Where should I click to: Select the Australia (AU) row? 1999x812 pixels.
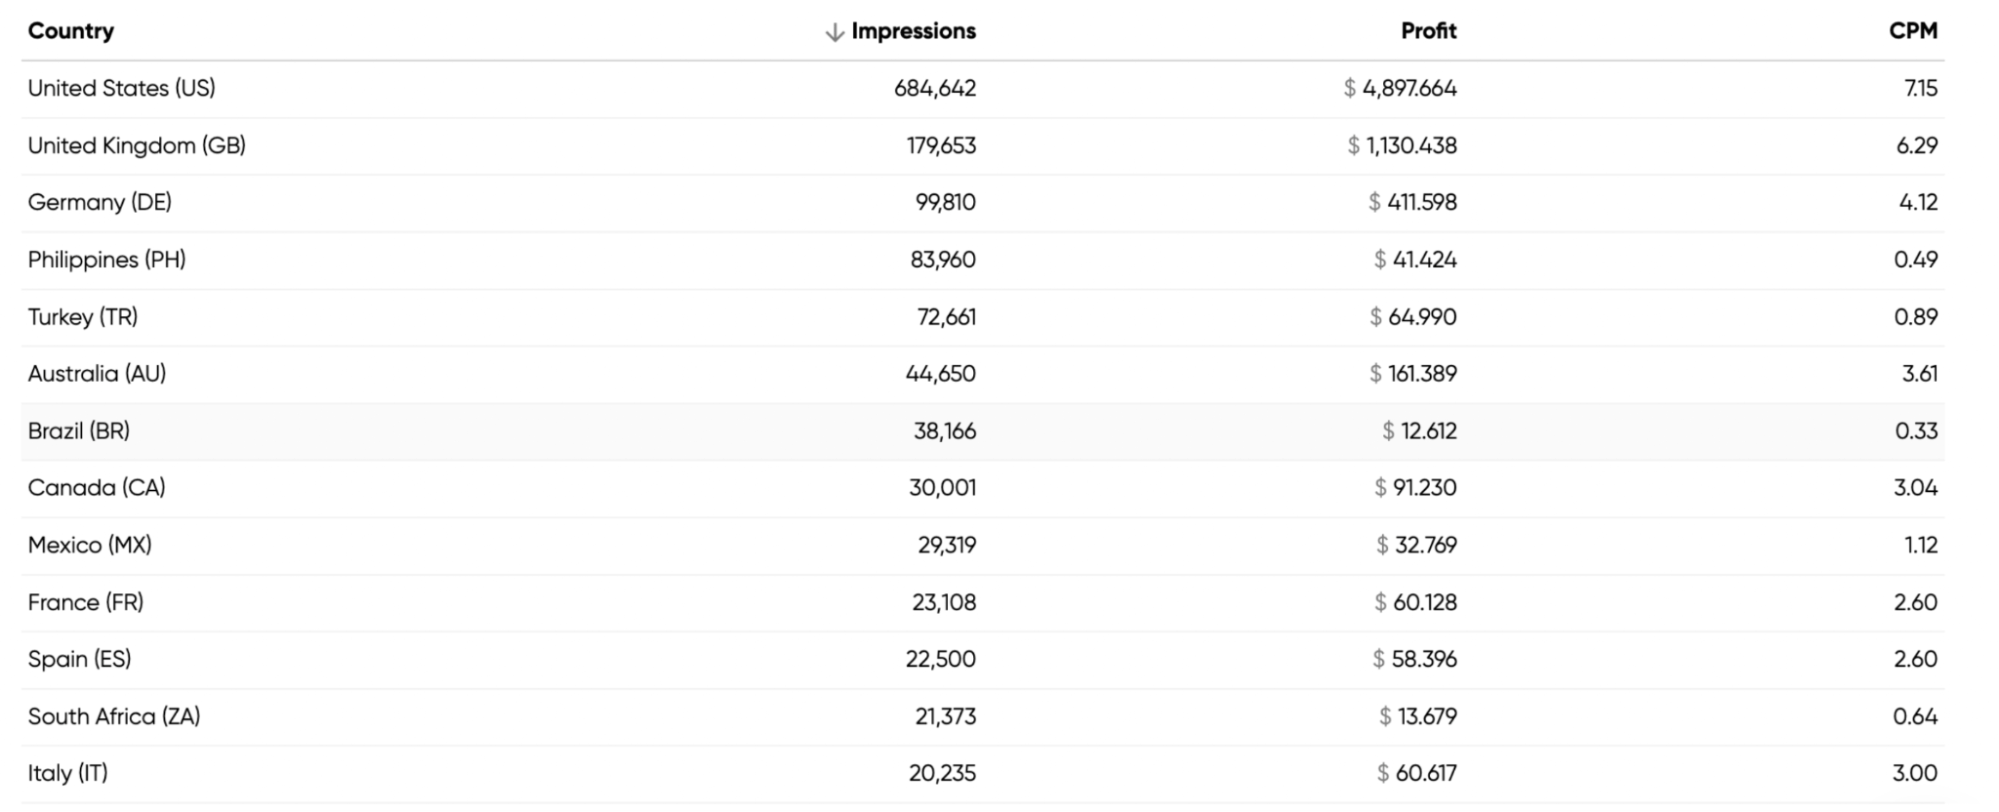pos(983,374)
